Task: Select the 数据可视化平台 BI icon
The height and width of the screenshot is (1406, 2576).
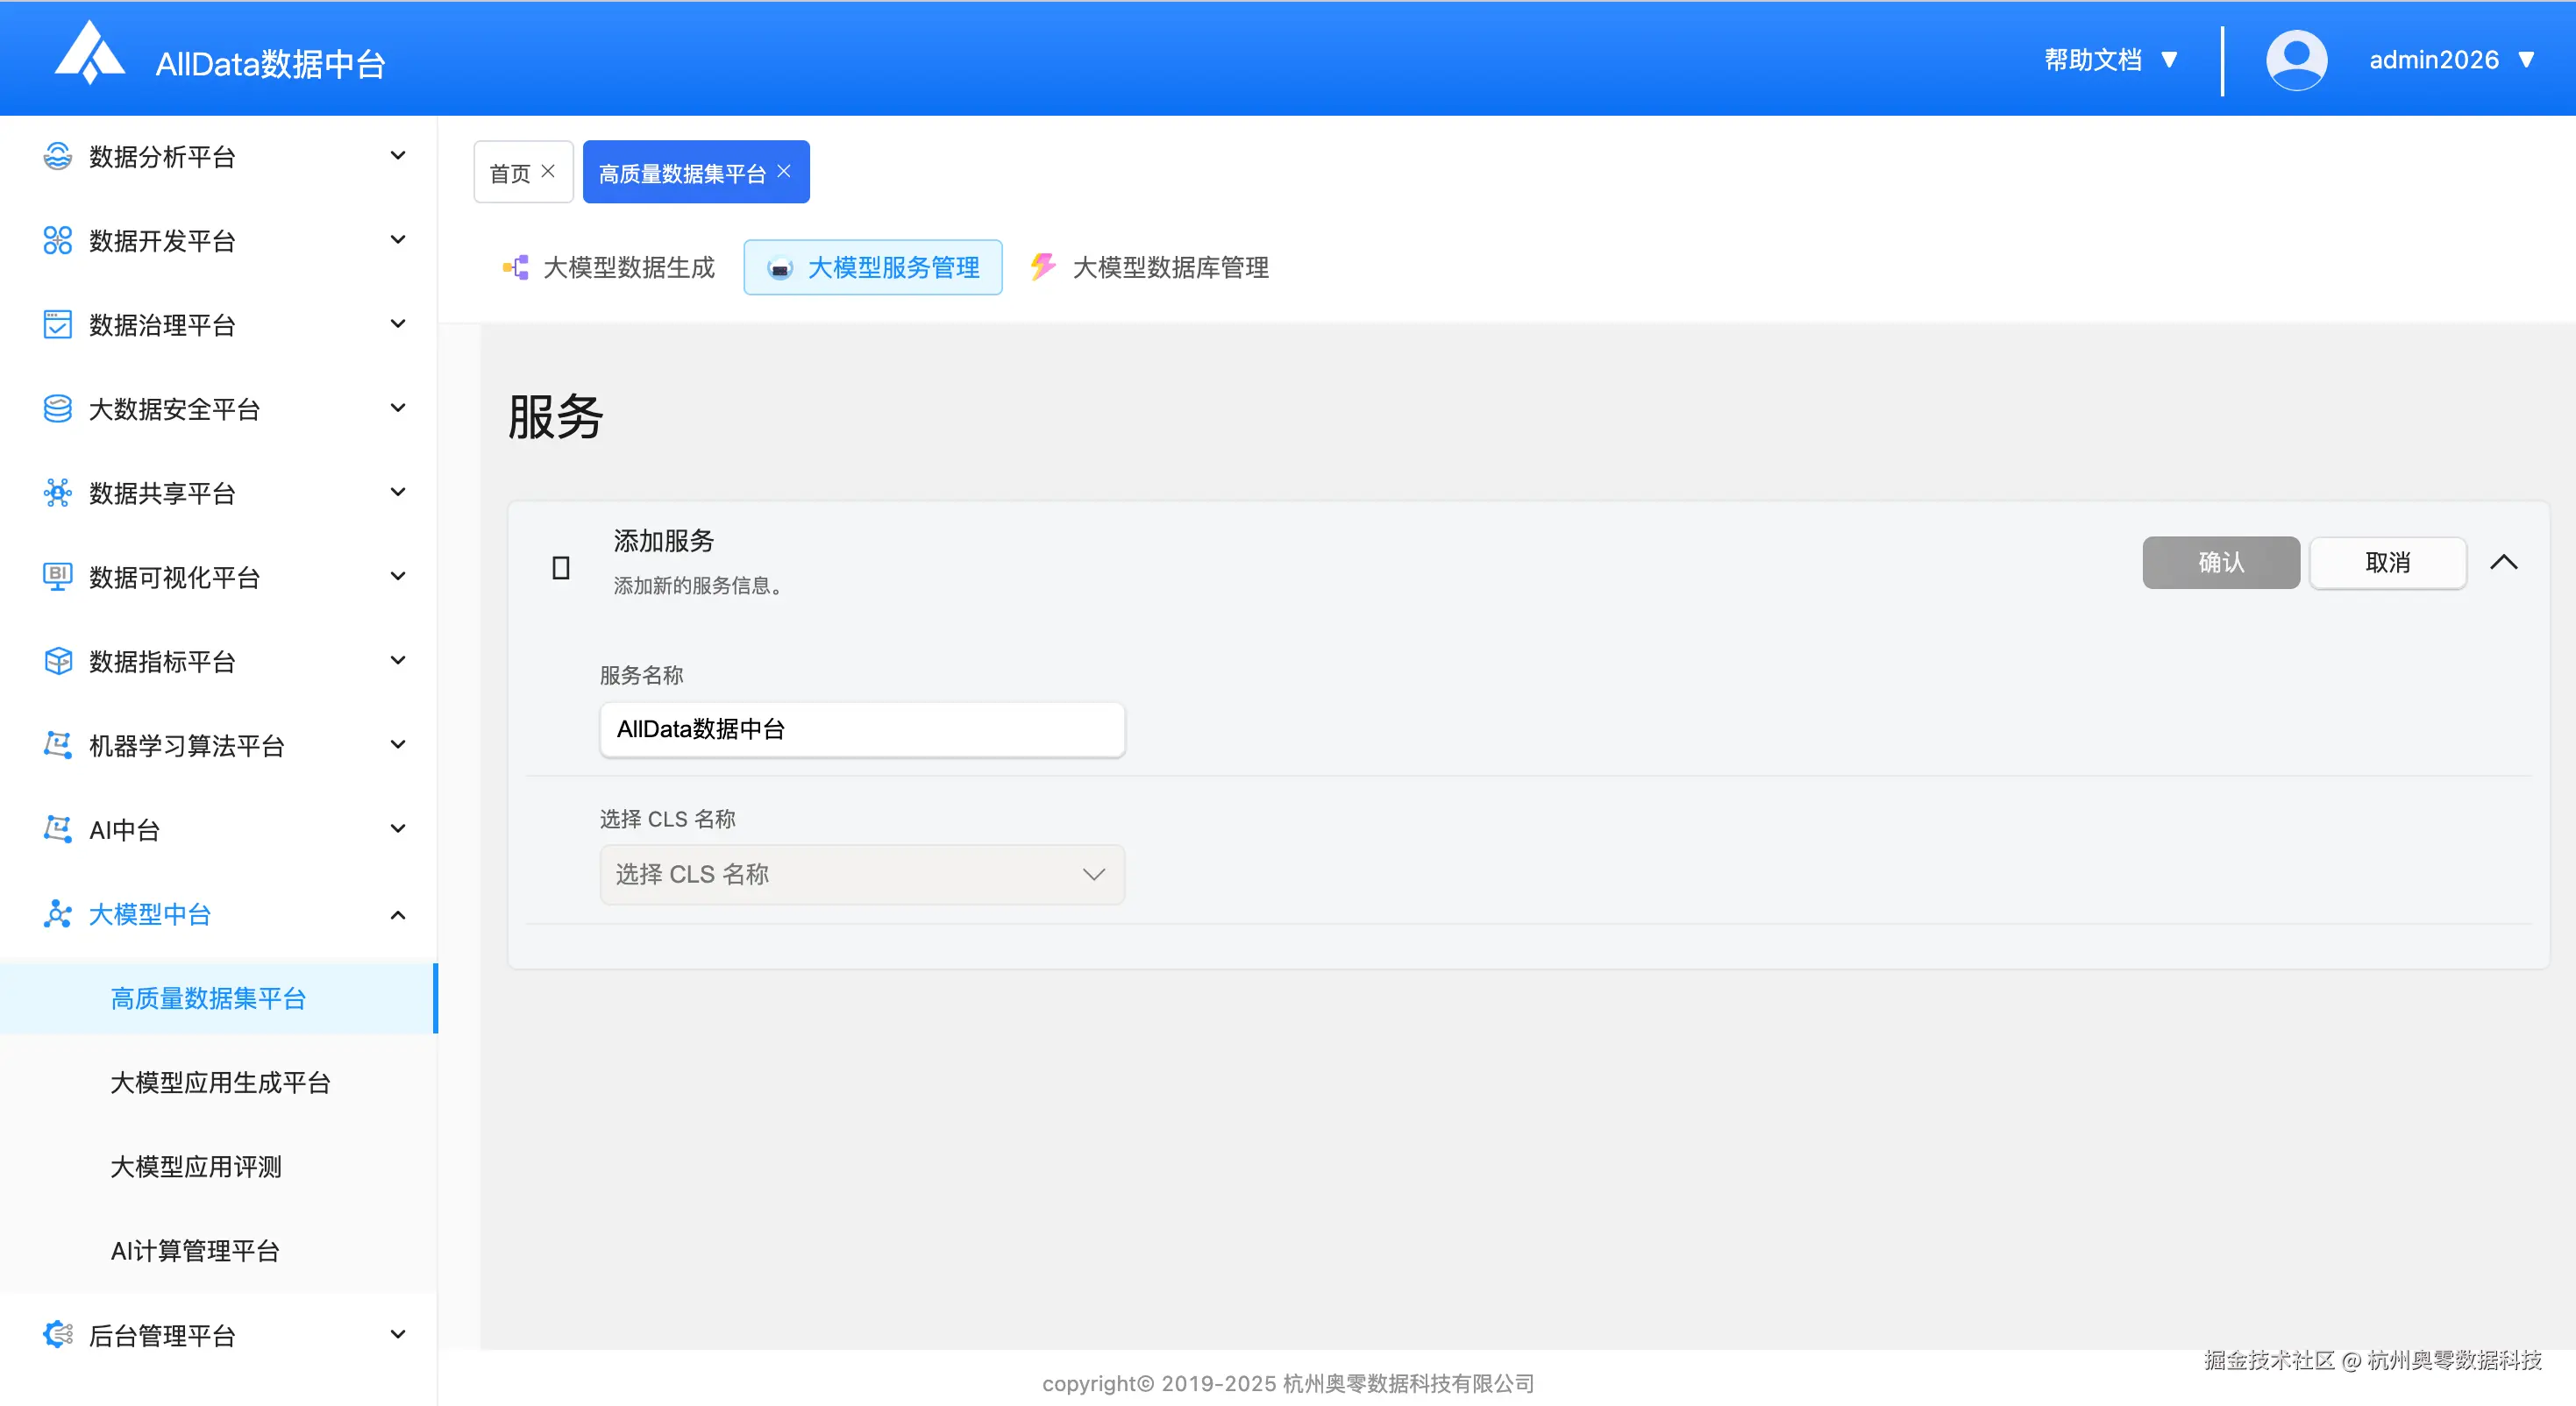Action: (x=57, y=576)
